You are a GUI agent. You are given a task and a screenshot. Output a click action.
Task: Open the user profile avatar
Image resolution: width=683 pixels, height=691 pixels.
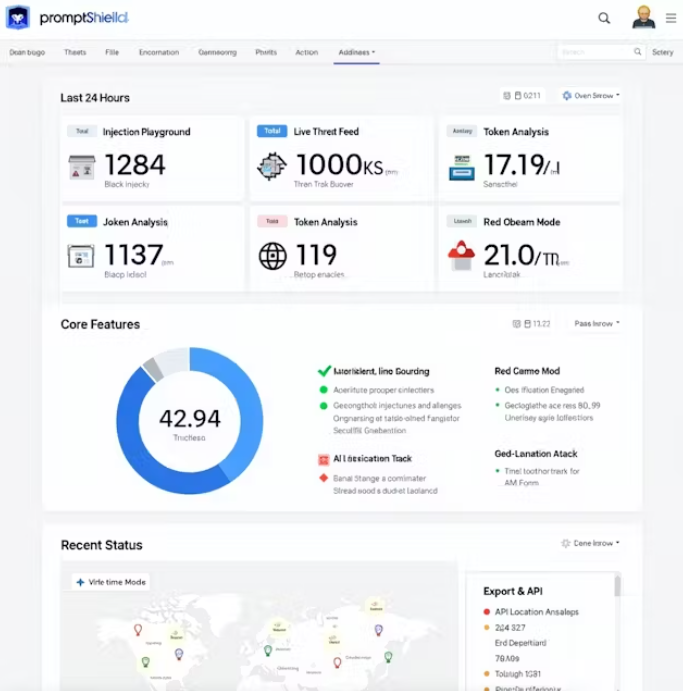(643, 18)
